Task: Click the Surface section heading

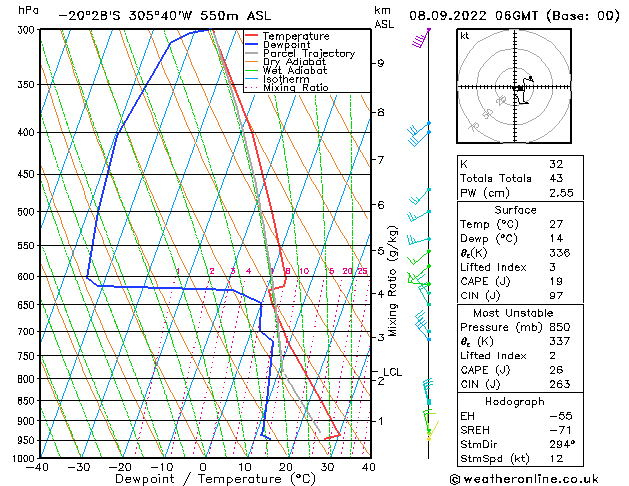Action: point(515,210)
